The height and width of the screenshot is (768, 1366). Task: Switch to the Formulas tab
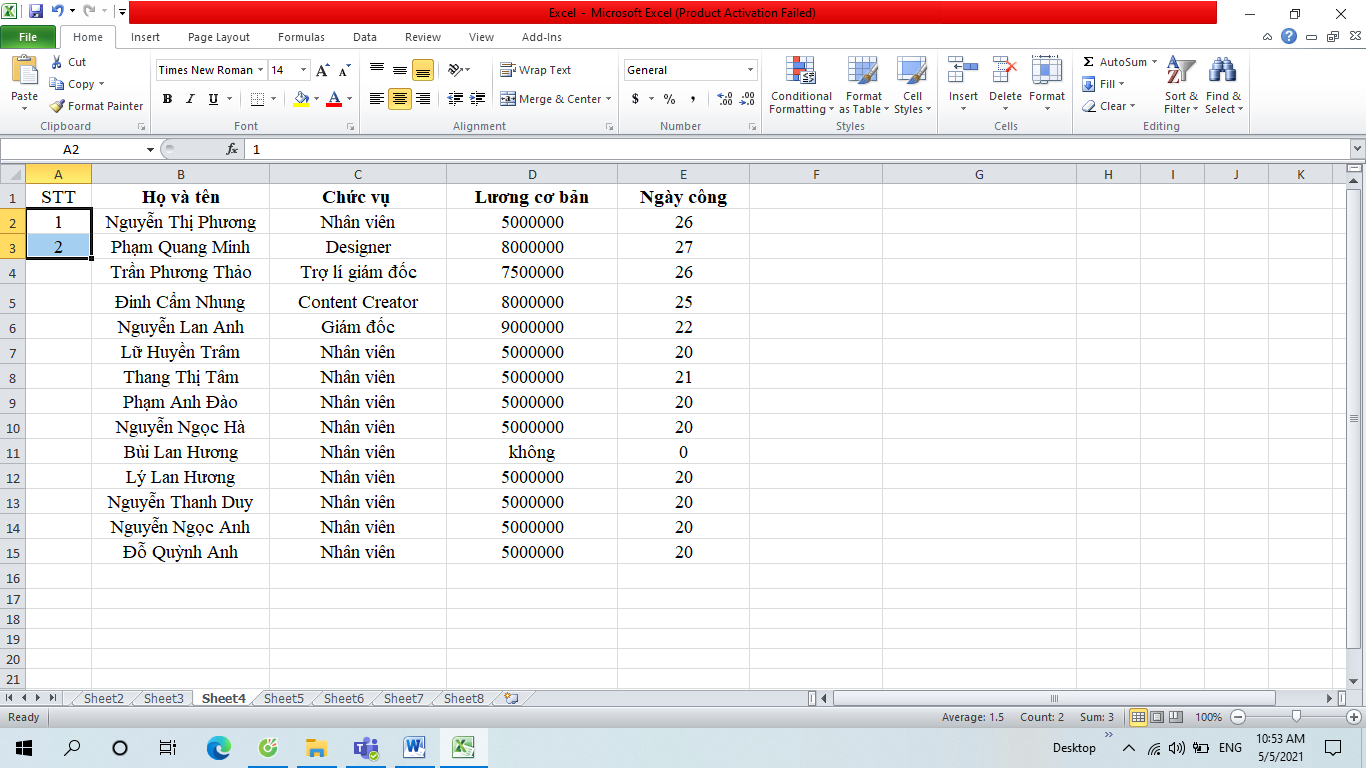click(301, 37)
